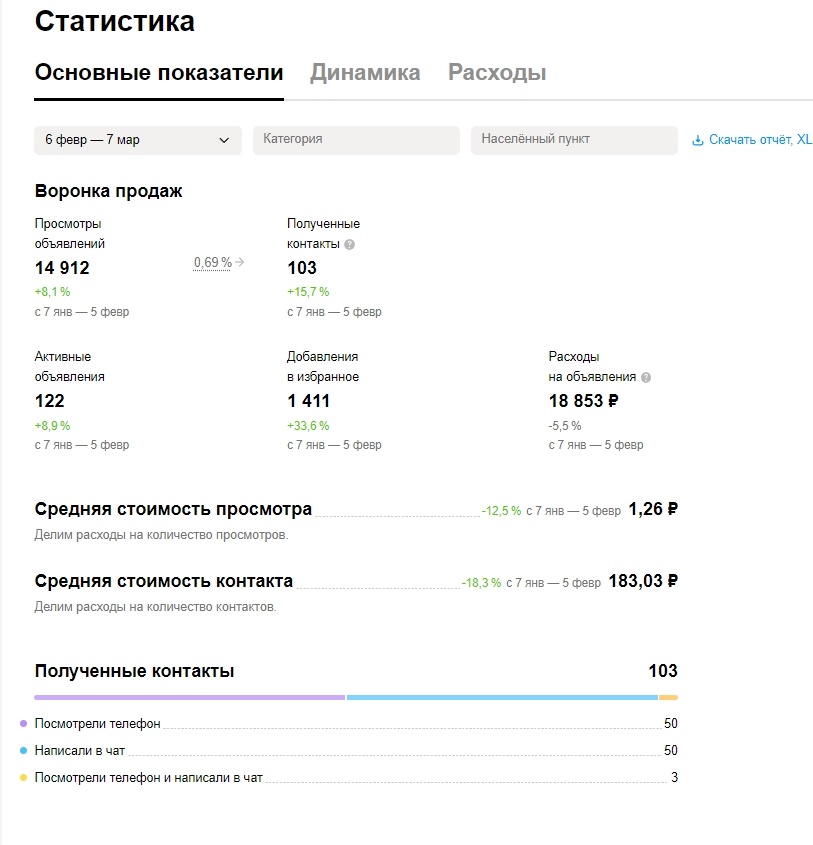Screen dimensions: 813x845
Task: Click the yellow dot beside Посмотрели телефон и написали в чат
Action: tap(23, 778)
